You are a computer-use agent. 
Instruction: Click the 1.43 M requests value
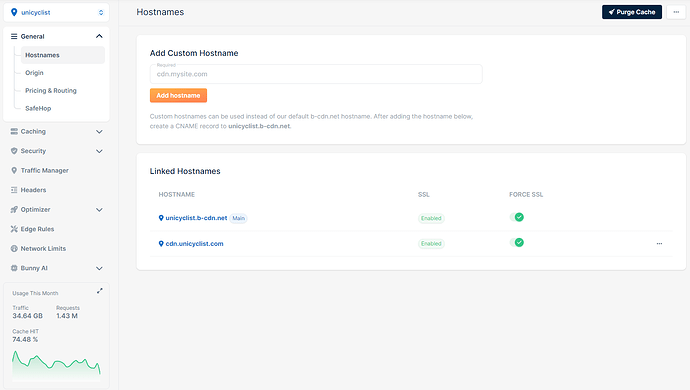click(67, 316)
